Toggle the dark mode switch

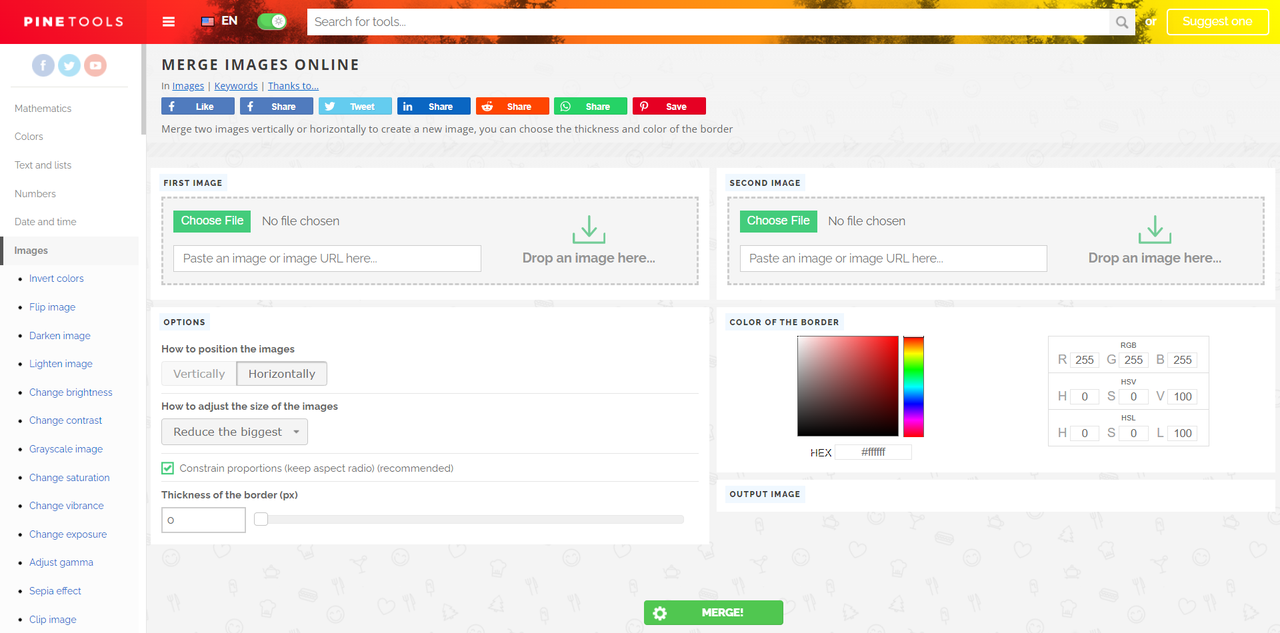(x=272, y=22)
